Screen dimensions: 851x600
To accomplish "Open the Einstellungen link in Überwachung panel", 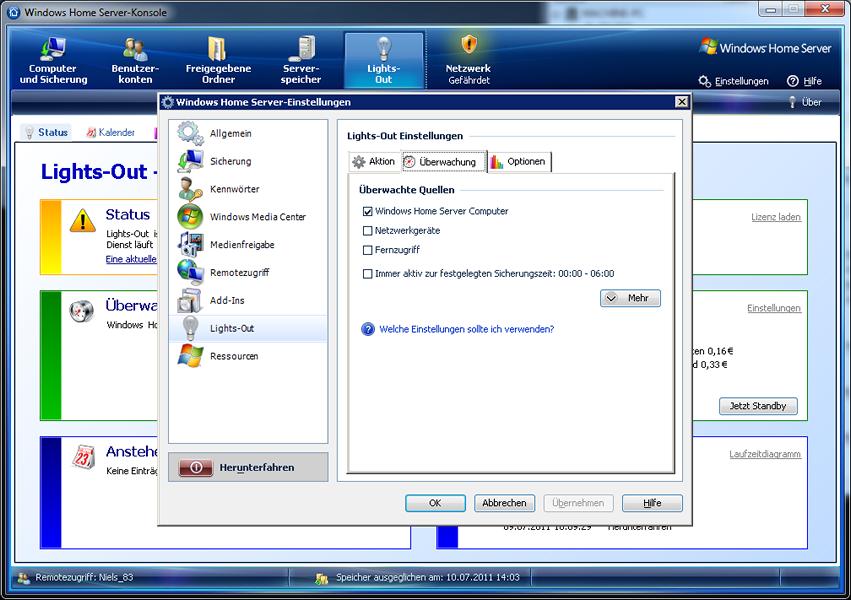I will 773,308.
